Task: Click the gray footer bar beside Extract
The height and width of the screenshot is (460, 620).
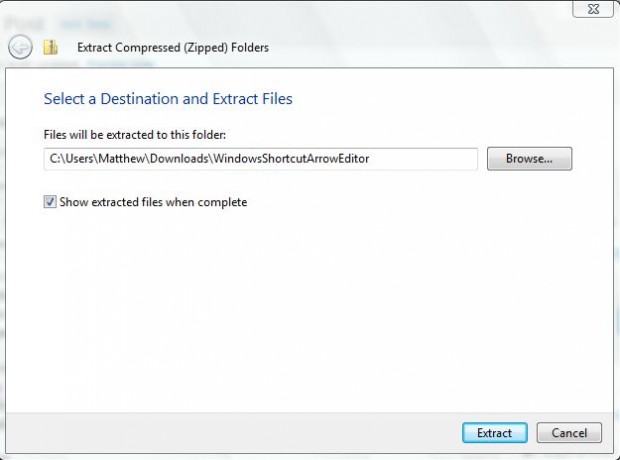Action: coord(233,433)
